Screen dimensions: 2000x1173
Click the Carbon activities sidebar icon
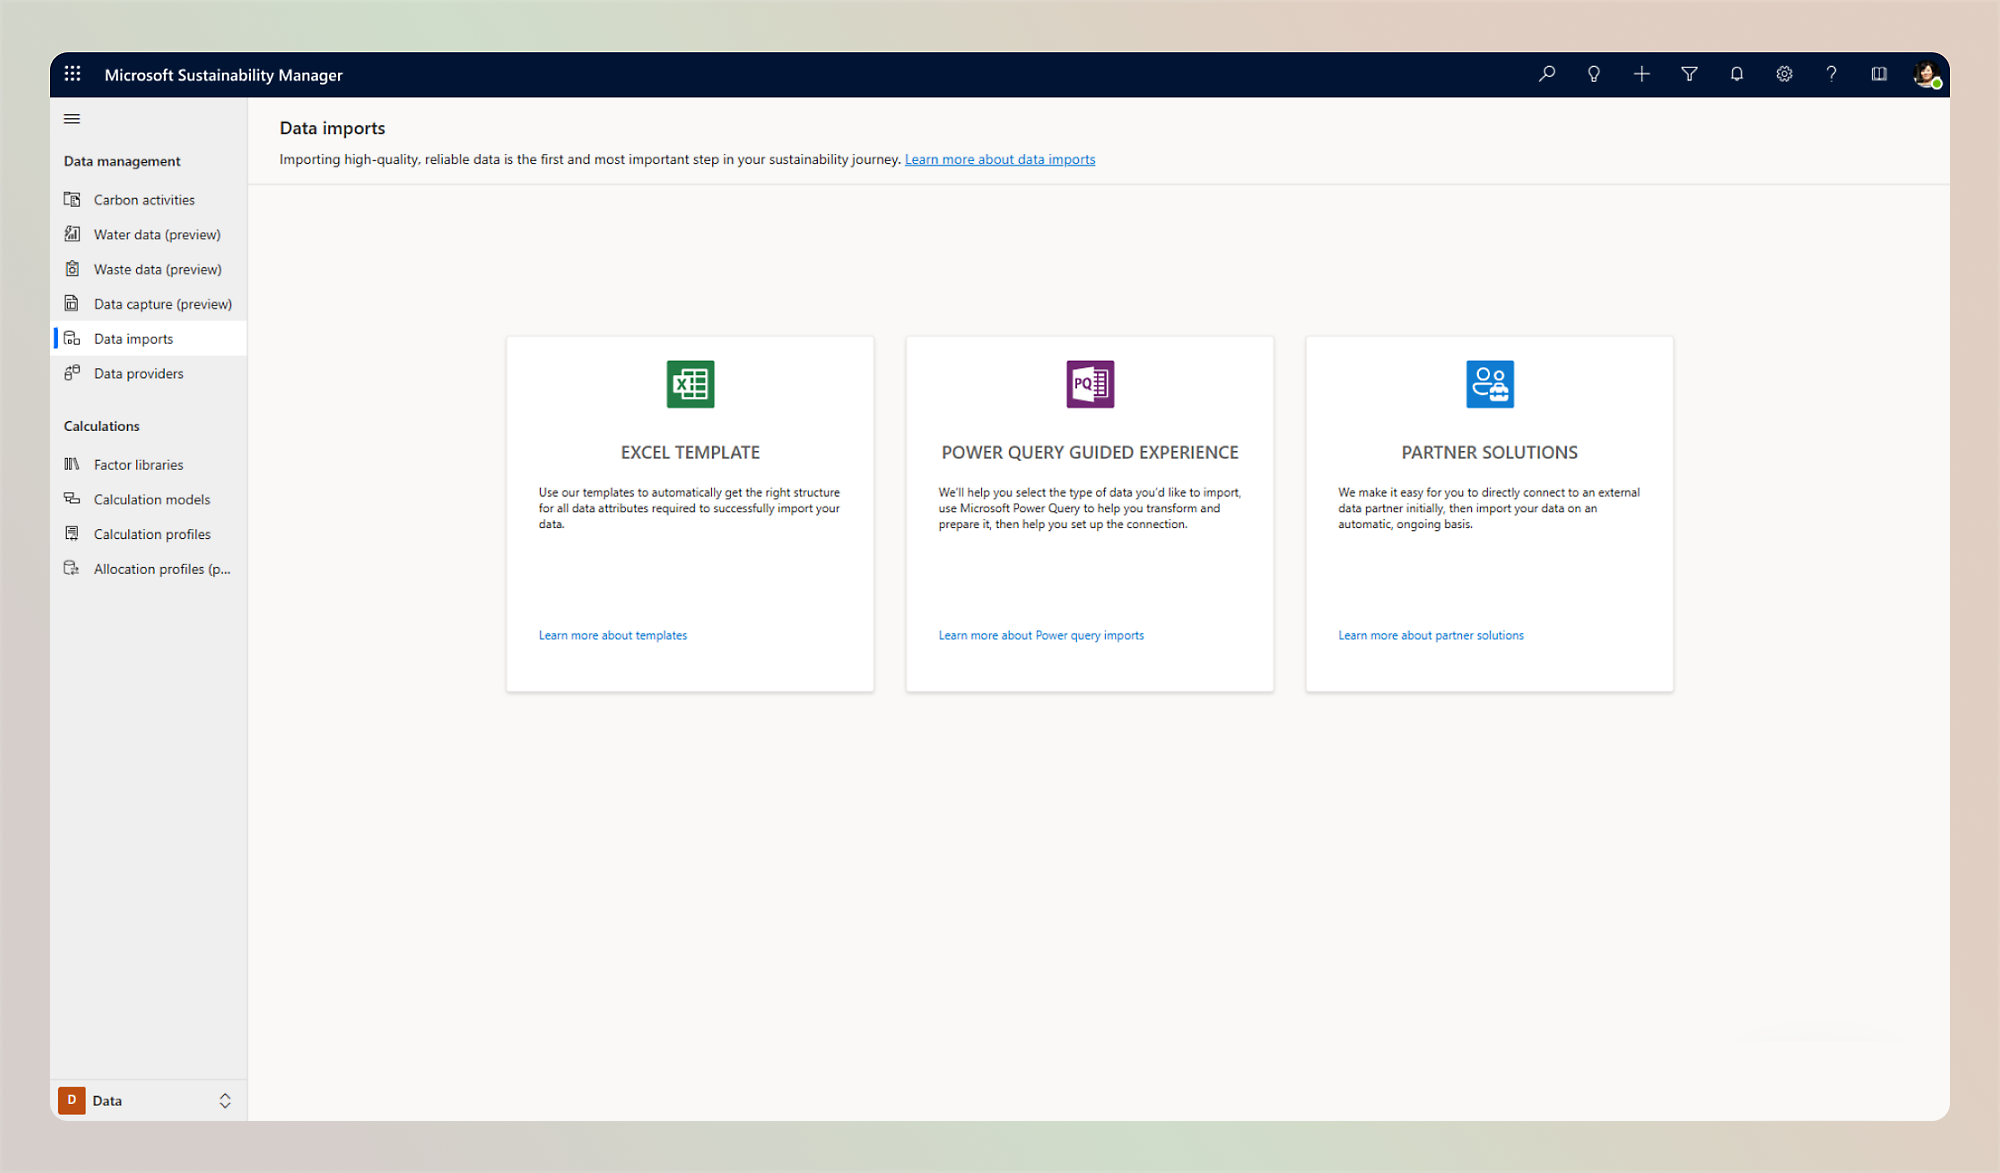(x=74, y=198)
